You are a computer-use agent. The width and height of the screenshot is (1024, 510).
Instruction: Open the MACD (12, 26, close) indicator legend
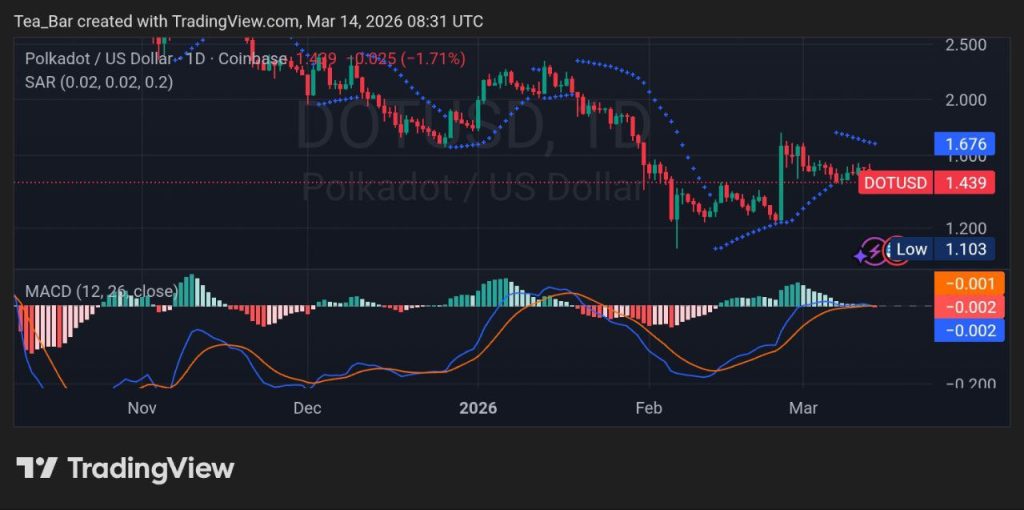(x=100, y=291)
